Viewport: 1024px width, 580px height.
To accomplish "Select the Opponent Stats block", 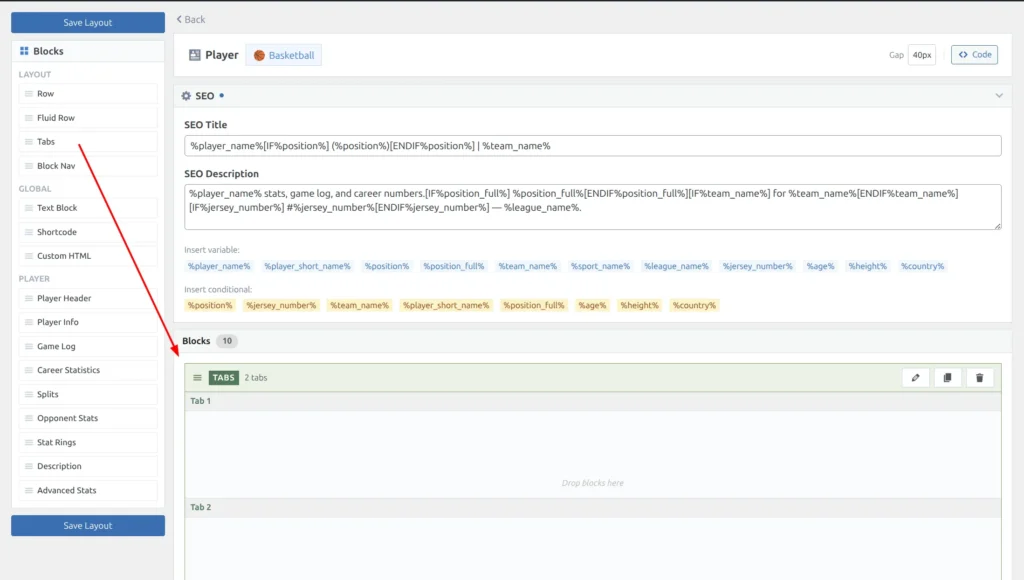I will pos(88,418).
